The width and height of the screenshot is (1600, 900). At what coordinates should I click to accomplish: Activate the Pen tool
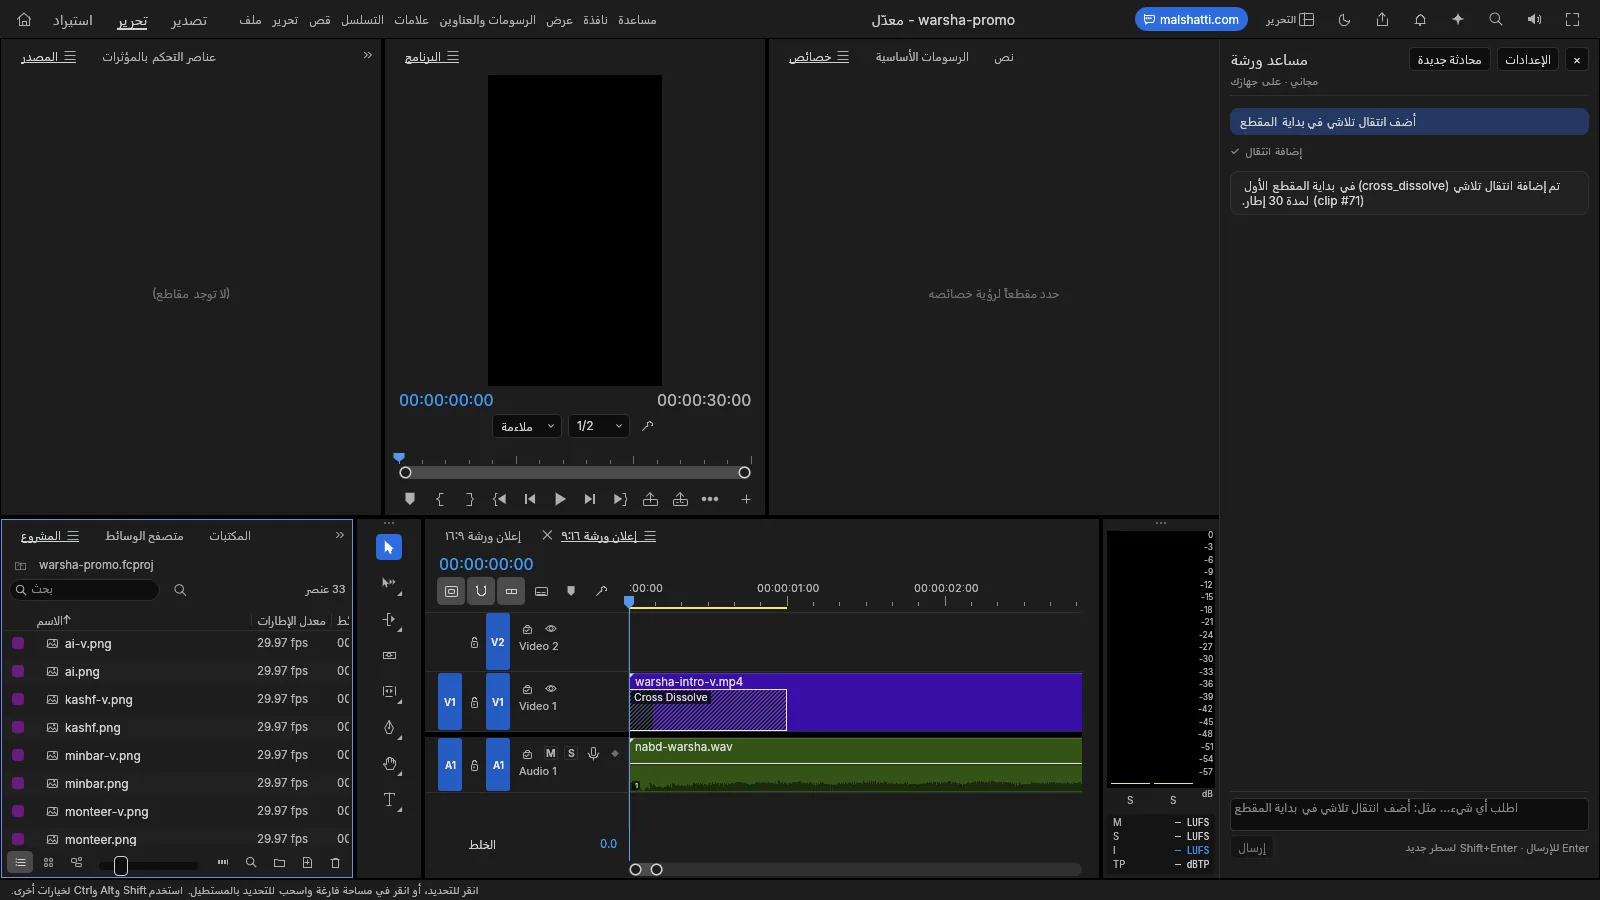(x=389, y=727)
